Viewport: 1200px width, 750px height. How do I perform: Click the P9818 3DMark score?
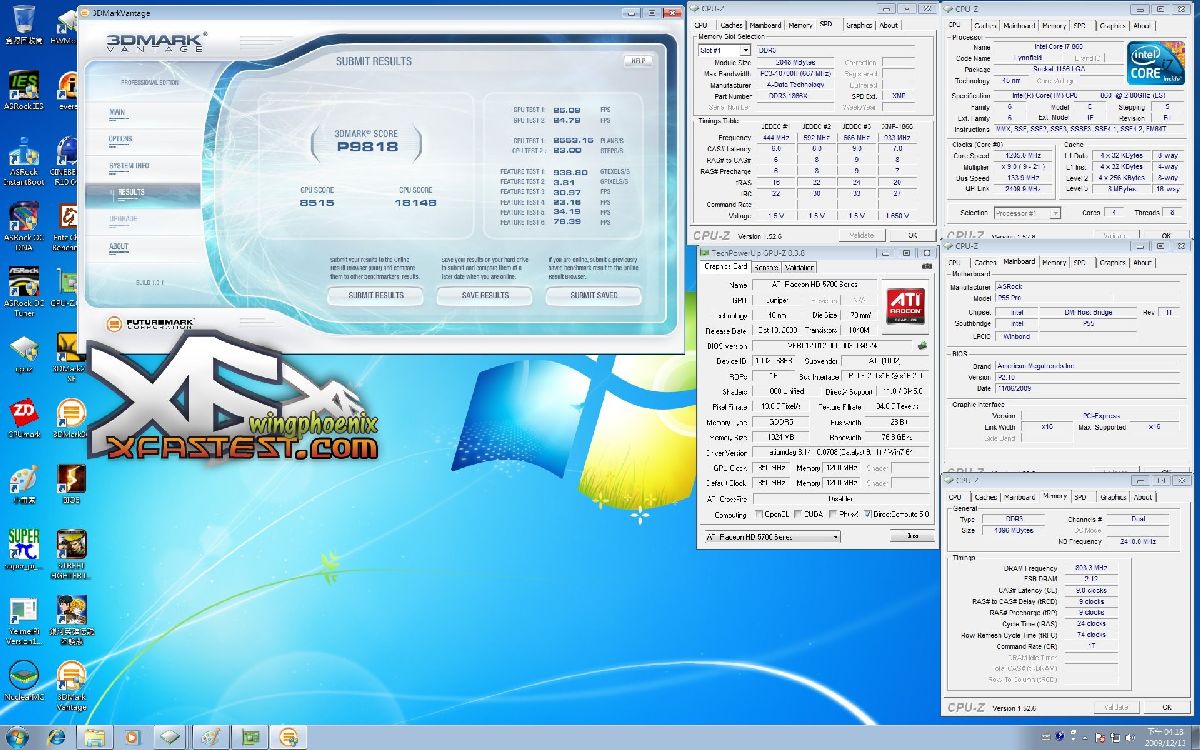pos(367,147)
